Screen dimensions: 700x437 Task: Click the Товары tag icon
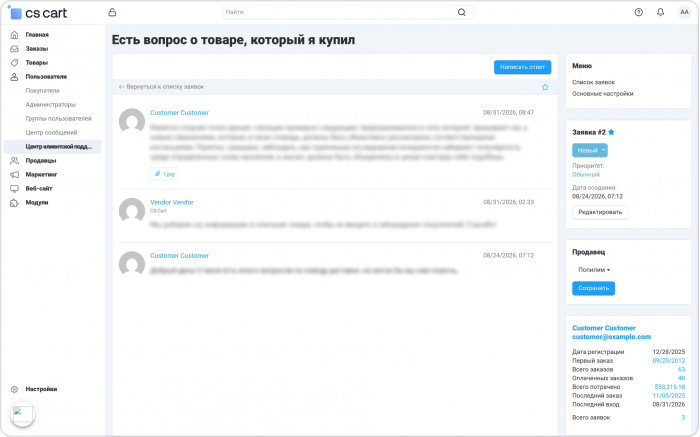click(14, 62)
